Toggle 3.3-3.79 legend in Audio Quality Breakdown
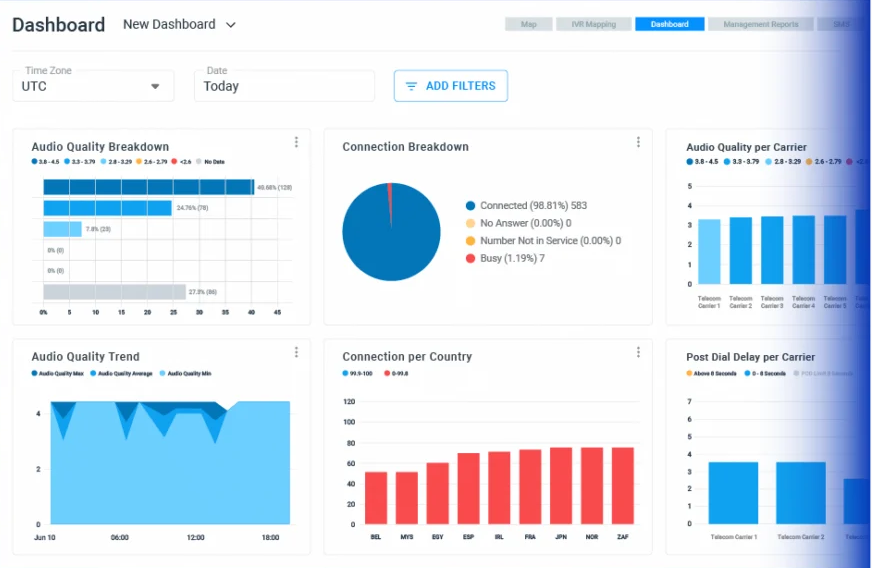The height and width of the screenshot is (568, 872). coord(80,162)
